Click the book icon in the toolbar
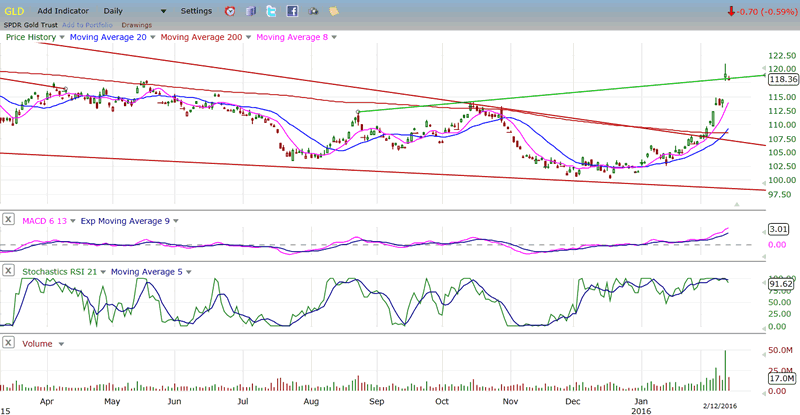 tap(250, 11)
